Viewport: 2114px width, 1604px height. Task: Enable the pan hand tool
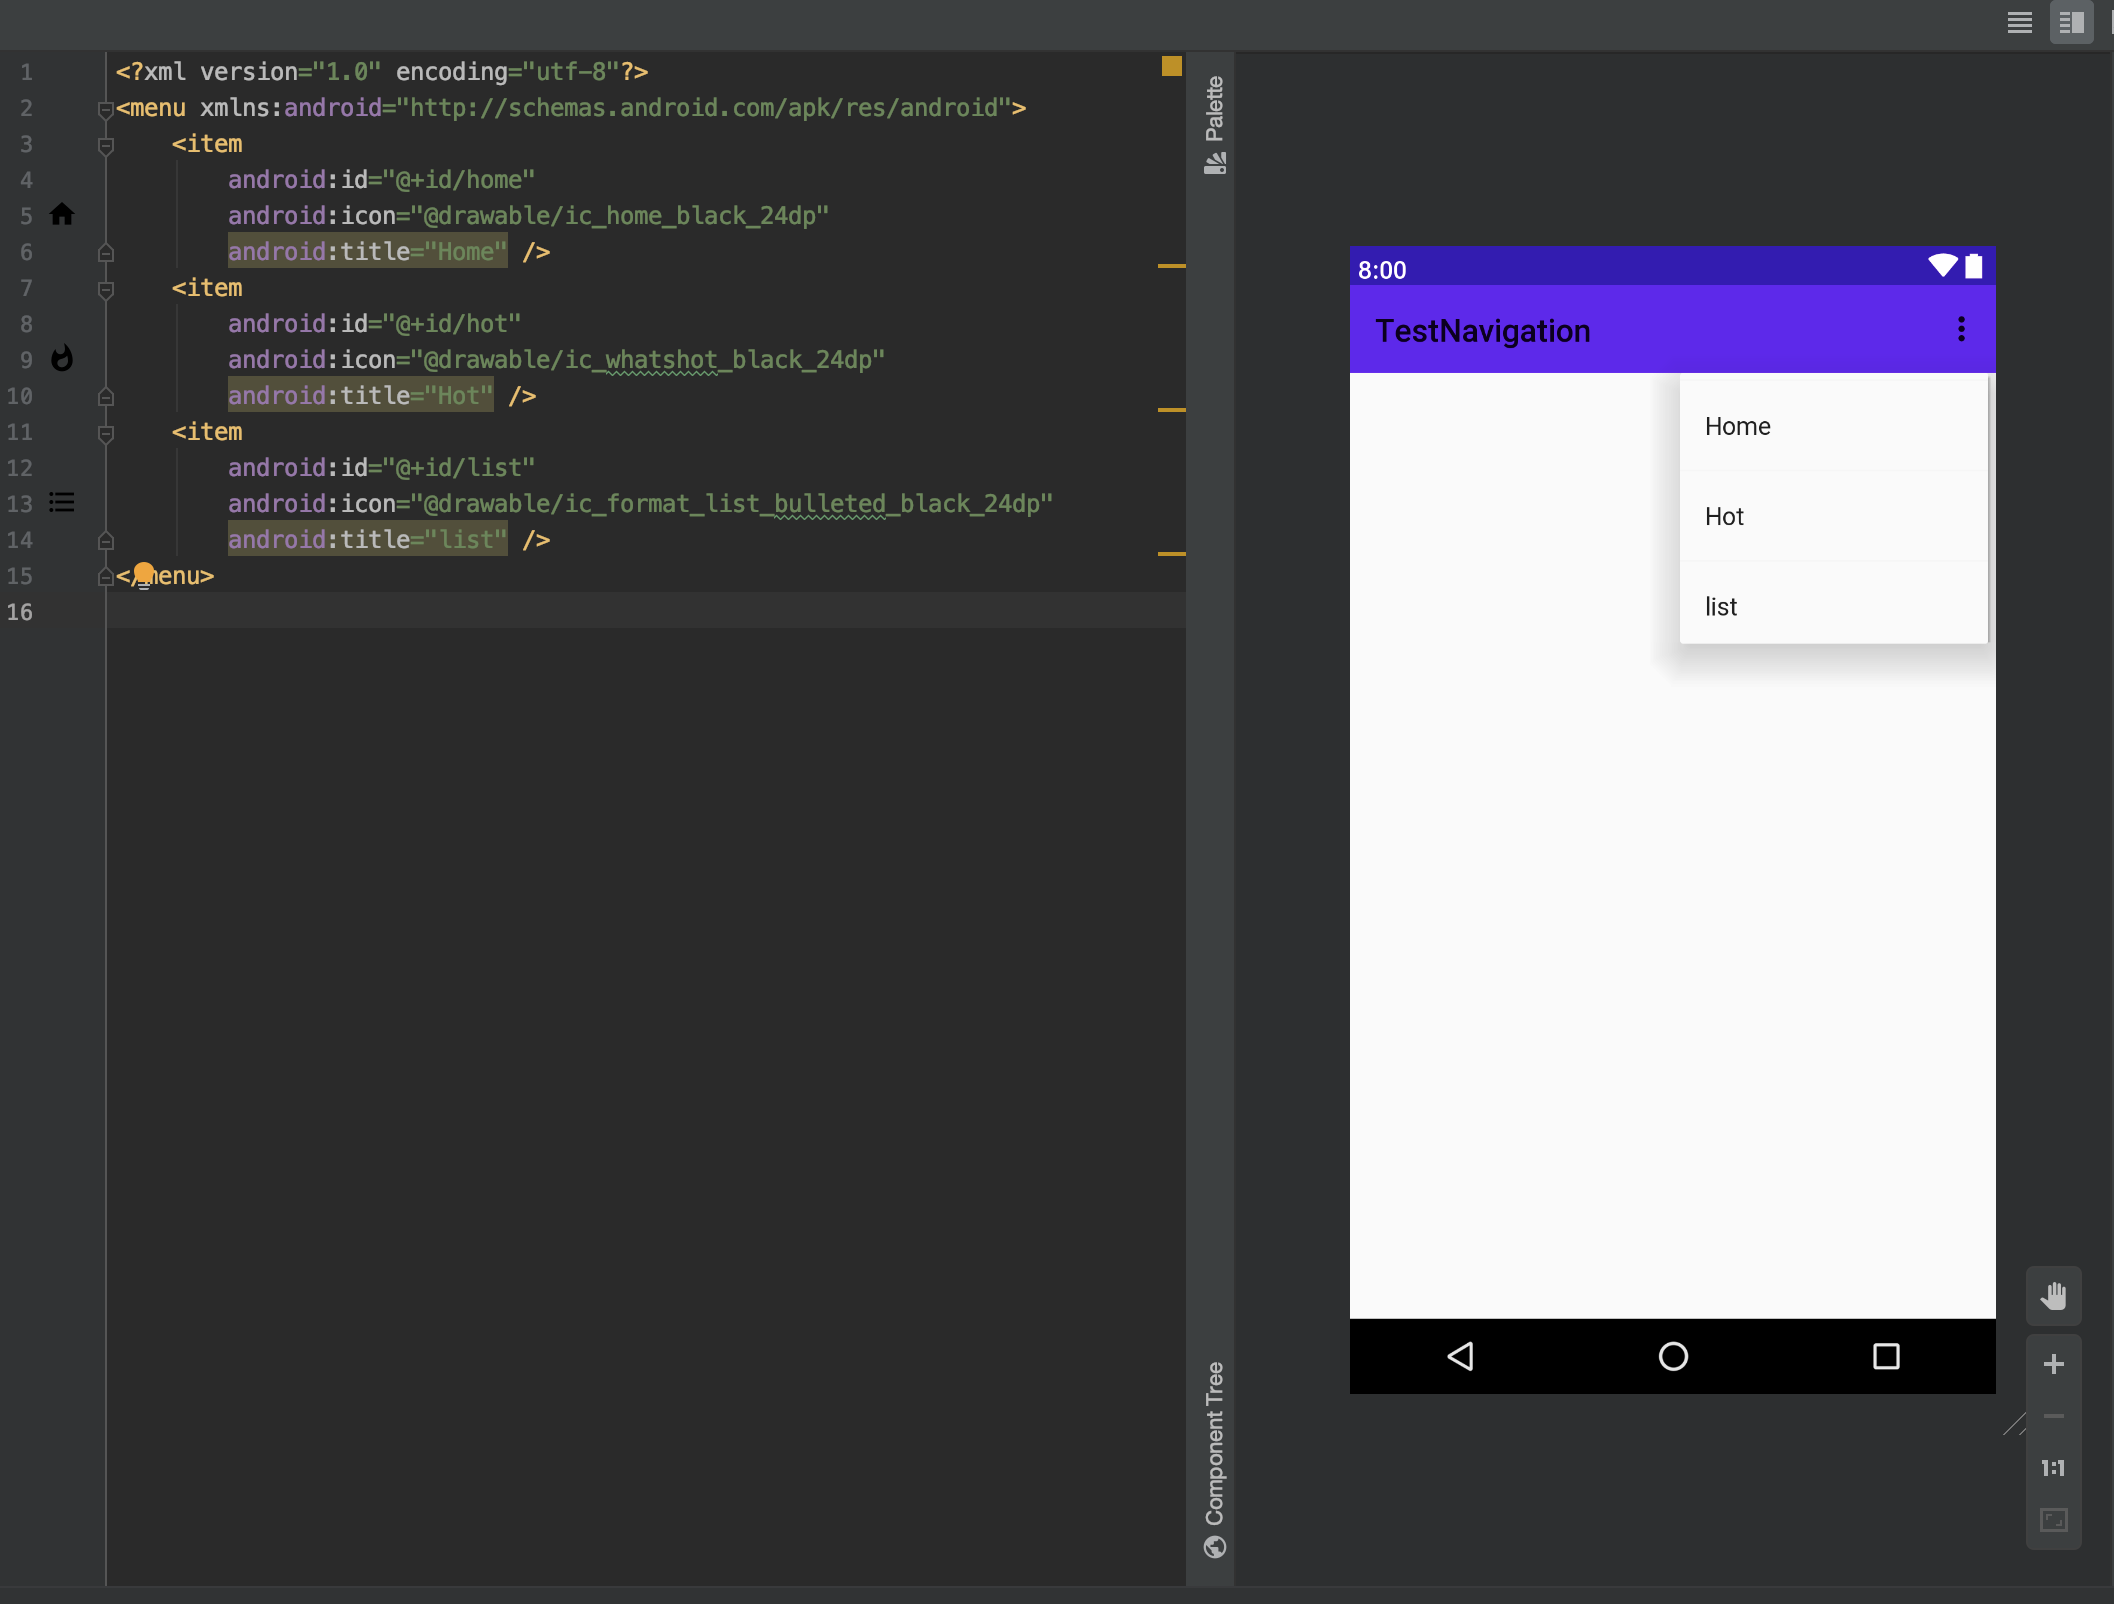[x=2053, y=1296]
